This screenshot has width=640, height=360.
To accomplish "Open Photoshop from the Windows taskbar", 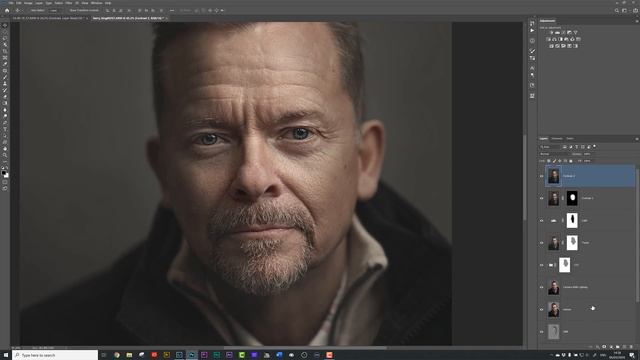I will (x=191, y=355).
